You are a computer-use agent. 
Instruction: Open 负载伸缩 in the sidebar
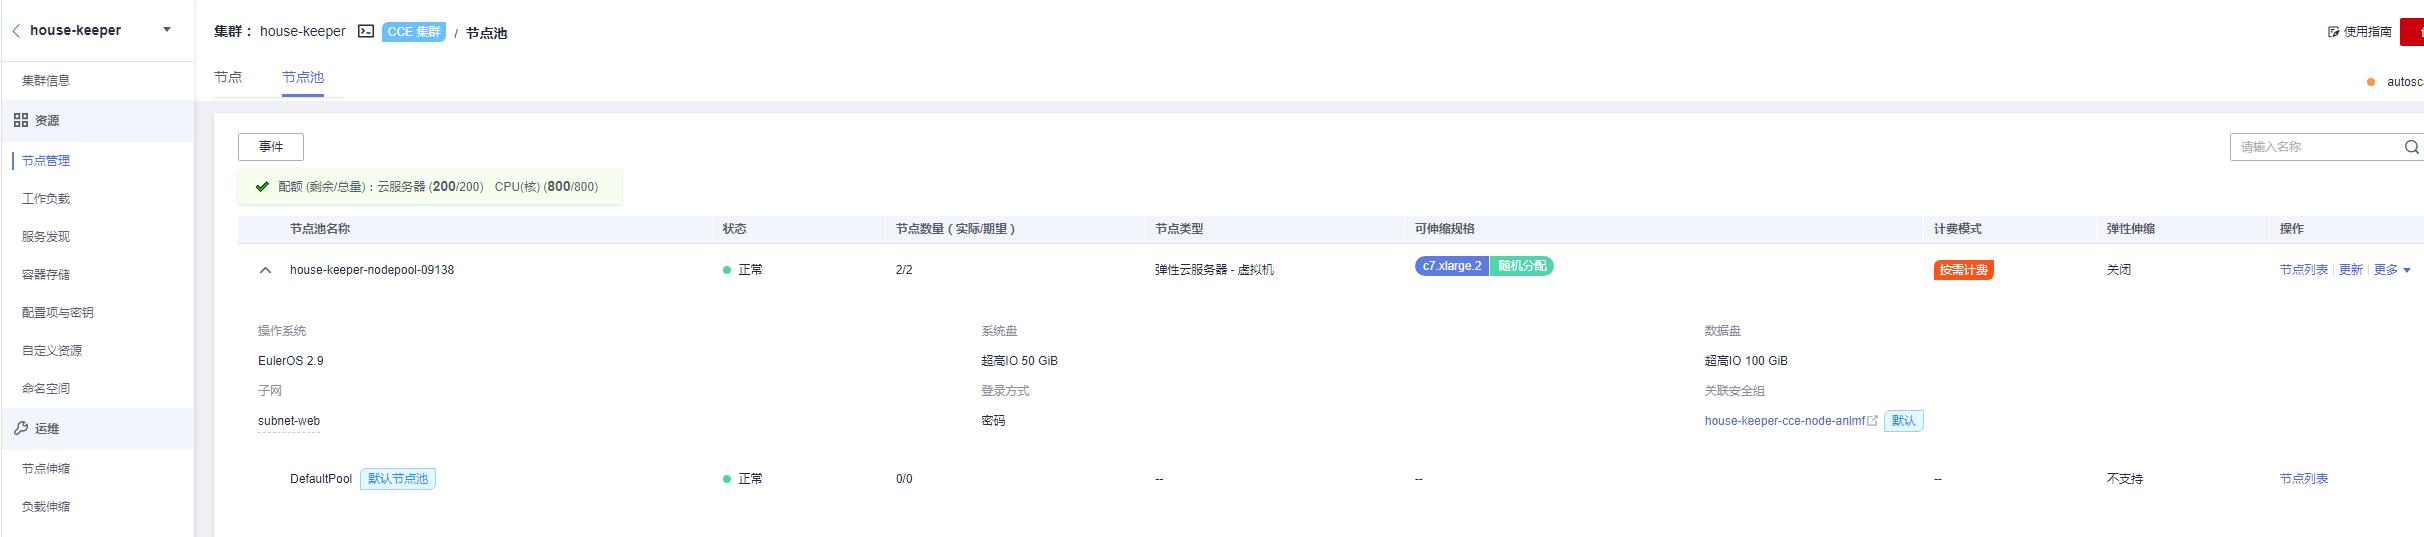pyautogui.click(x=46, y=506)
